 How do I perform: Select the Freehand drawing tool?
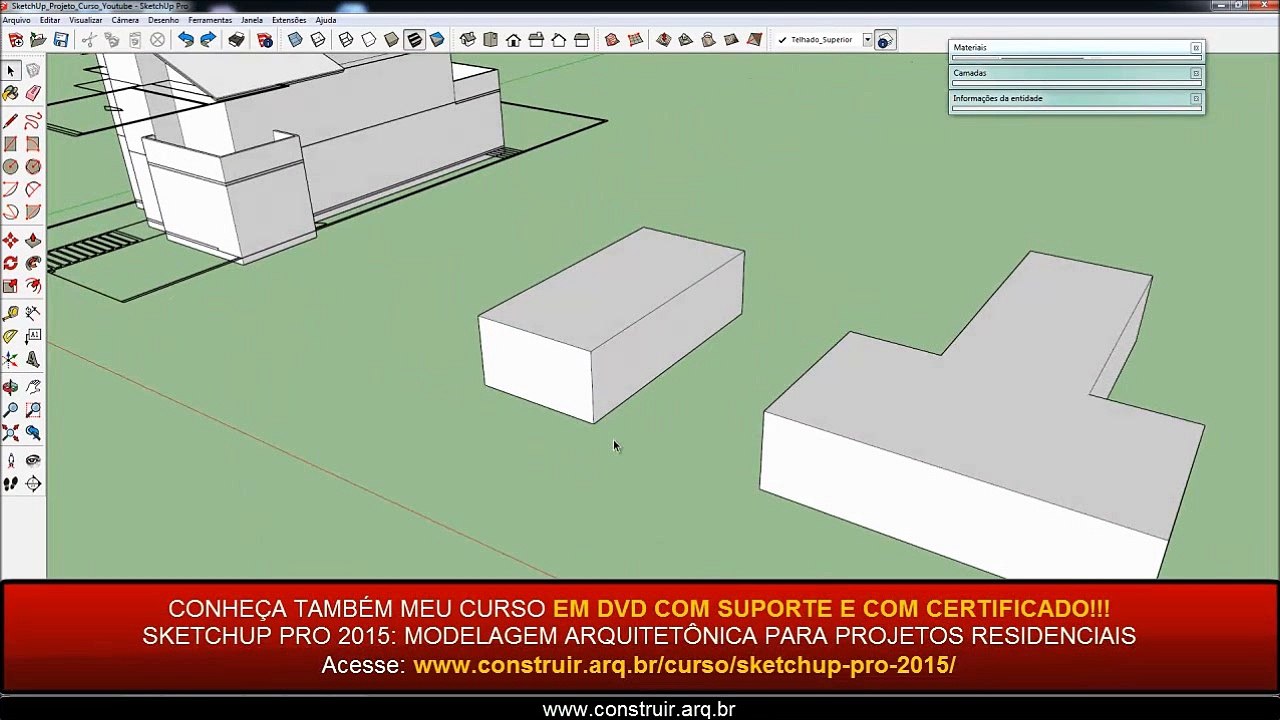click(33, 121)
